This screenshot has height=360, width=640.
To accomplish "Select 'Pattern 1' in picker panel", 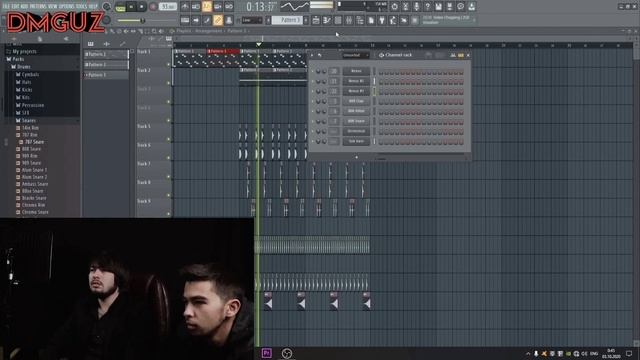I will click(x=106, y=54).
